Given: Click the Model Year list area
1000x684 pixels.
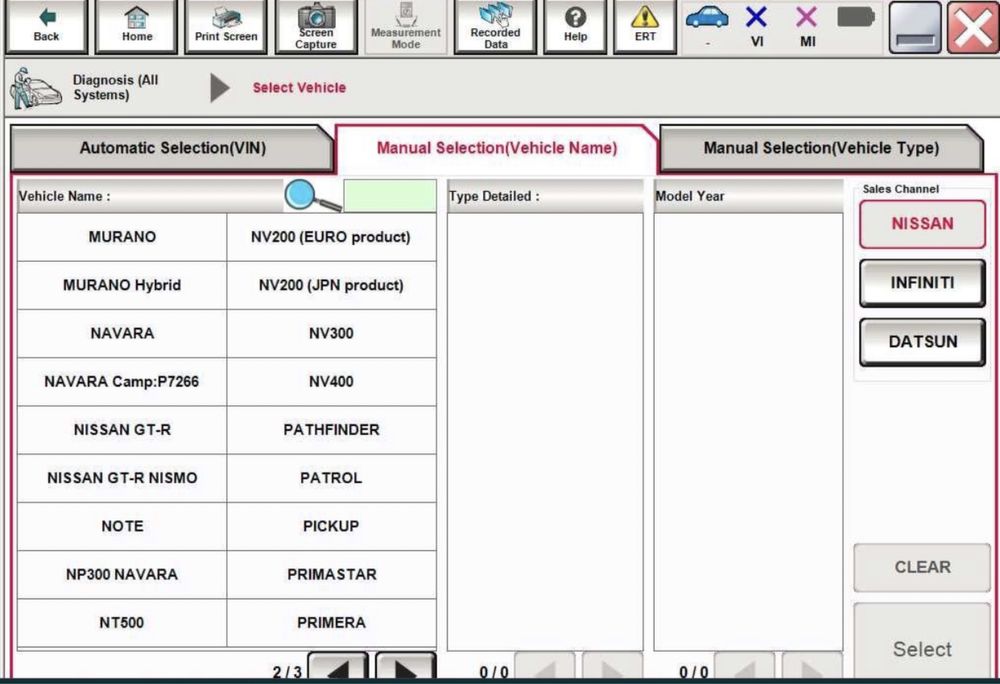Looking at the screenshot, I should point(748,432).
